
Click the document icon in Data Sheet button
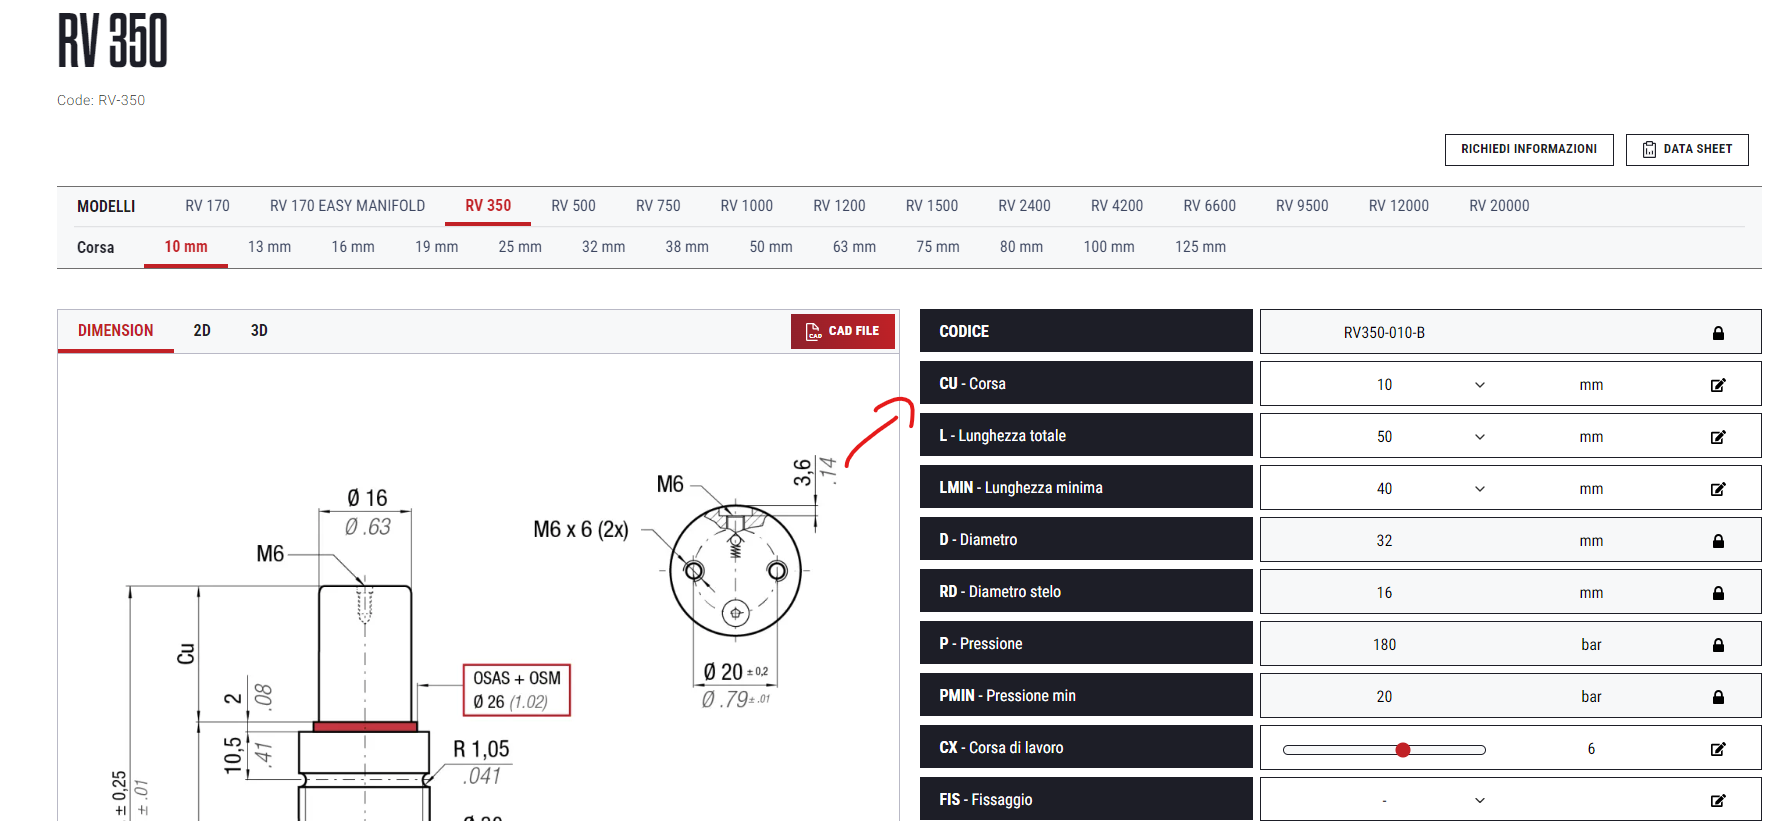pos(1649,149)
